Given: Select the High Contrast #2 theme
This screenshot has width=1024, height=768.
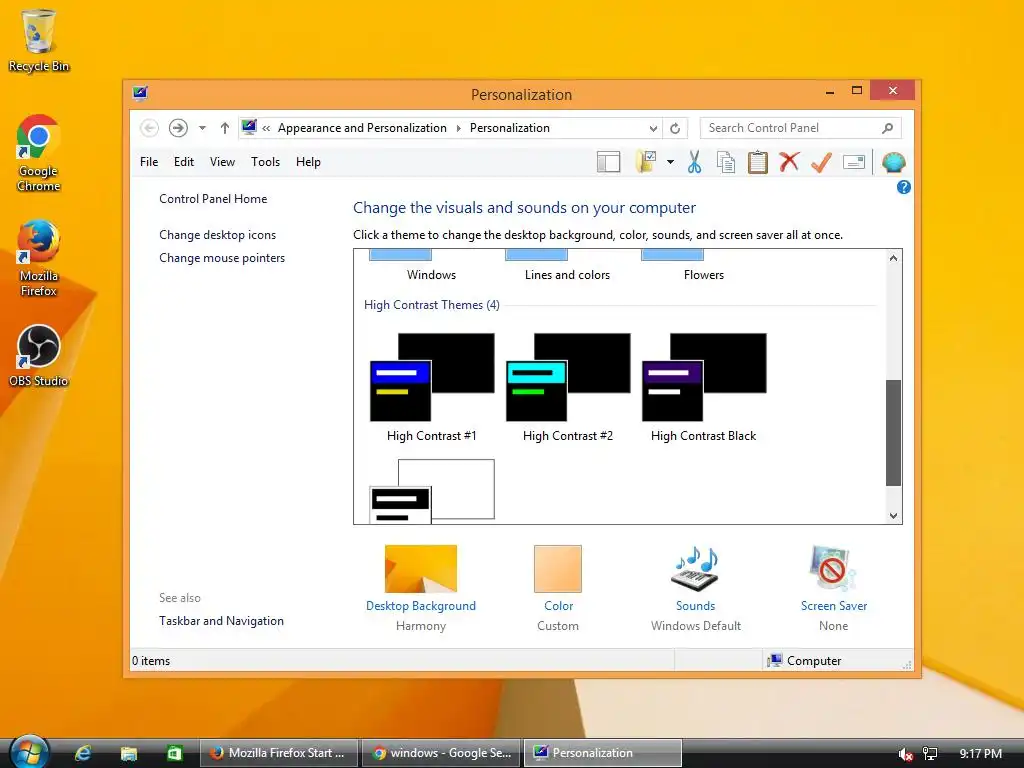Looking at the screenshot, I should (x=568, y=387).
